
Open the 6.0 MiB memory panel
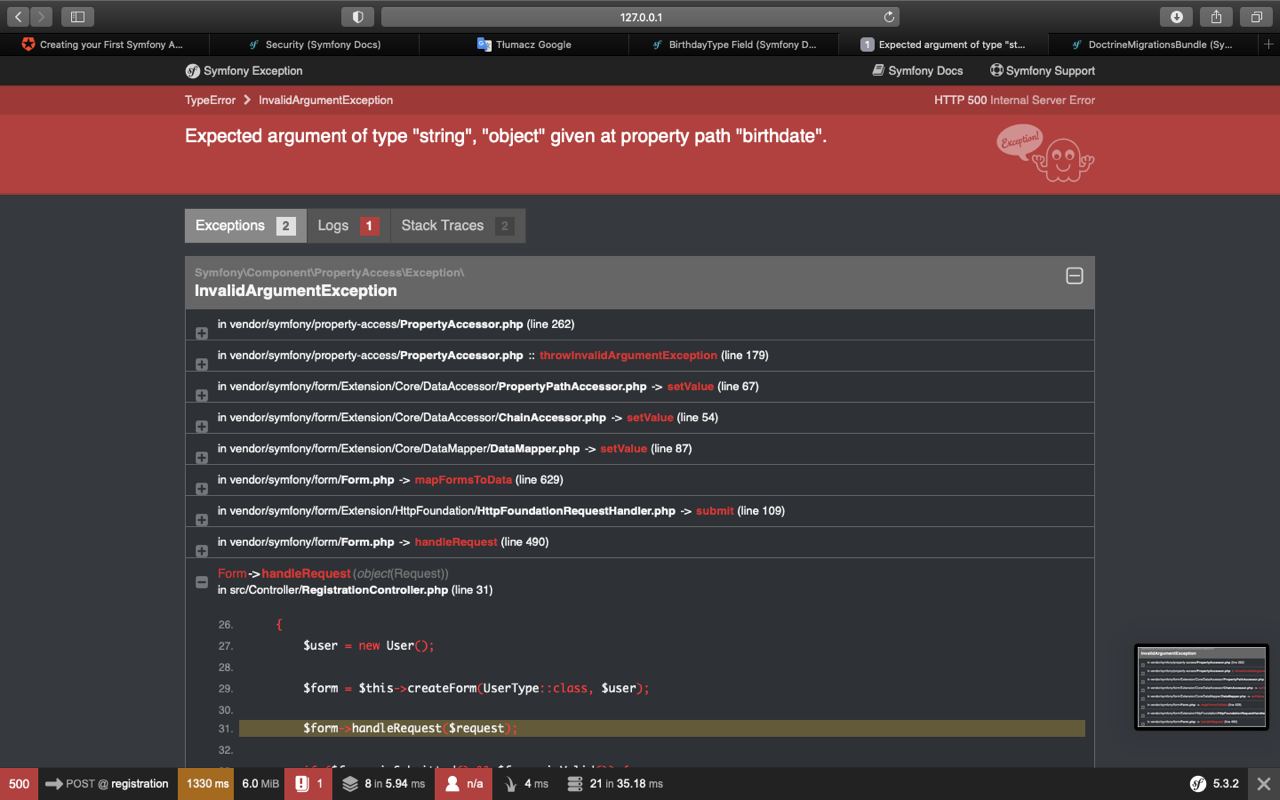pos(260,784)
